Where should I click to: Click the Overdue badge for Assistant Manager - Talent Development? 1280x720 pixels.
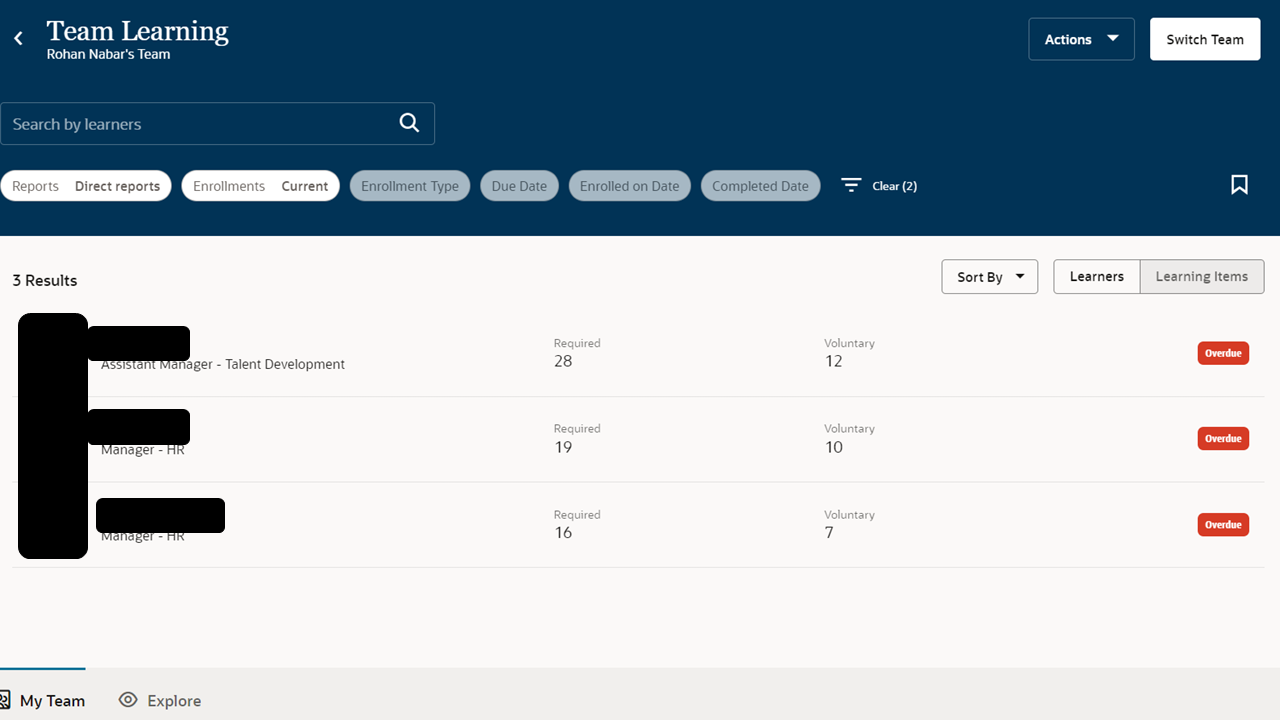pyautogui.click(x=1222, y=352)
